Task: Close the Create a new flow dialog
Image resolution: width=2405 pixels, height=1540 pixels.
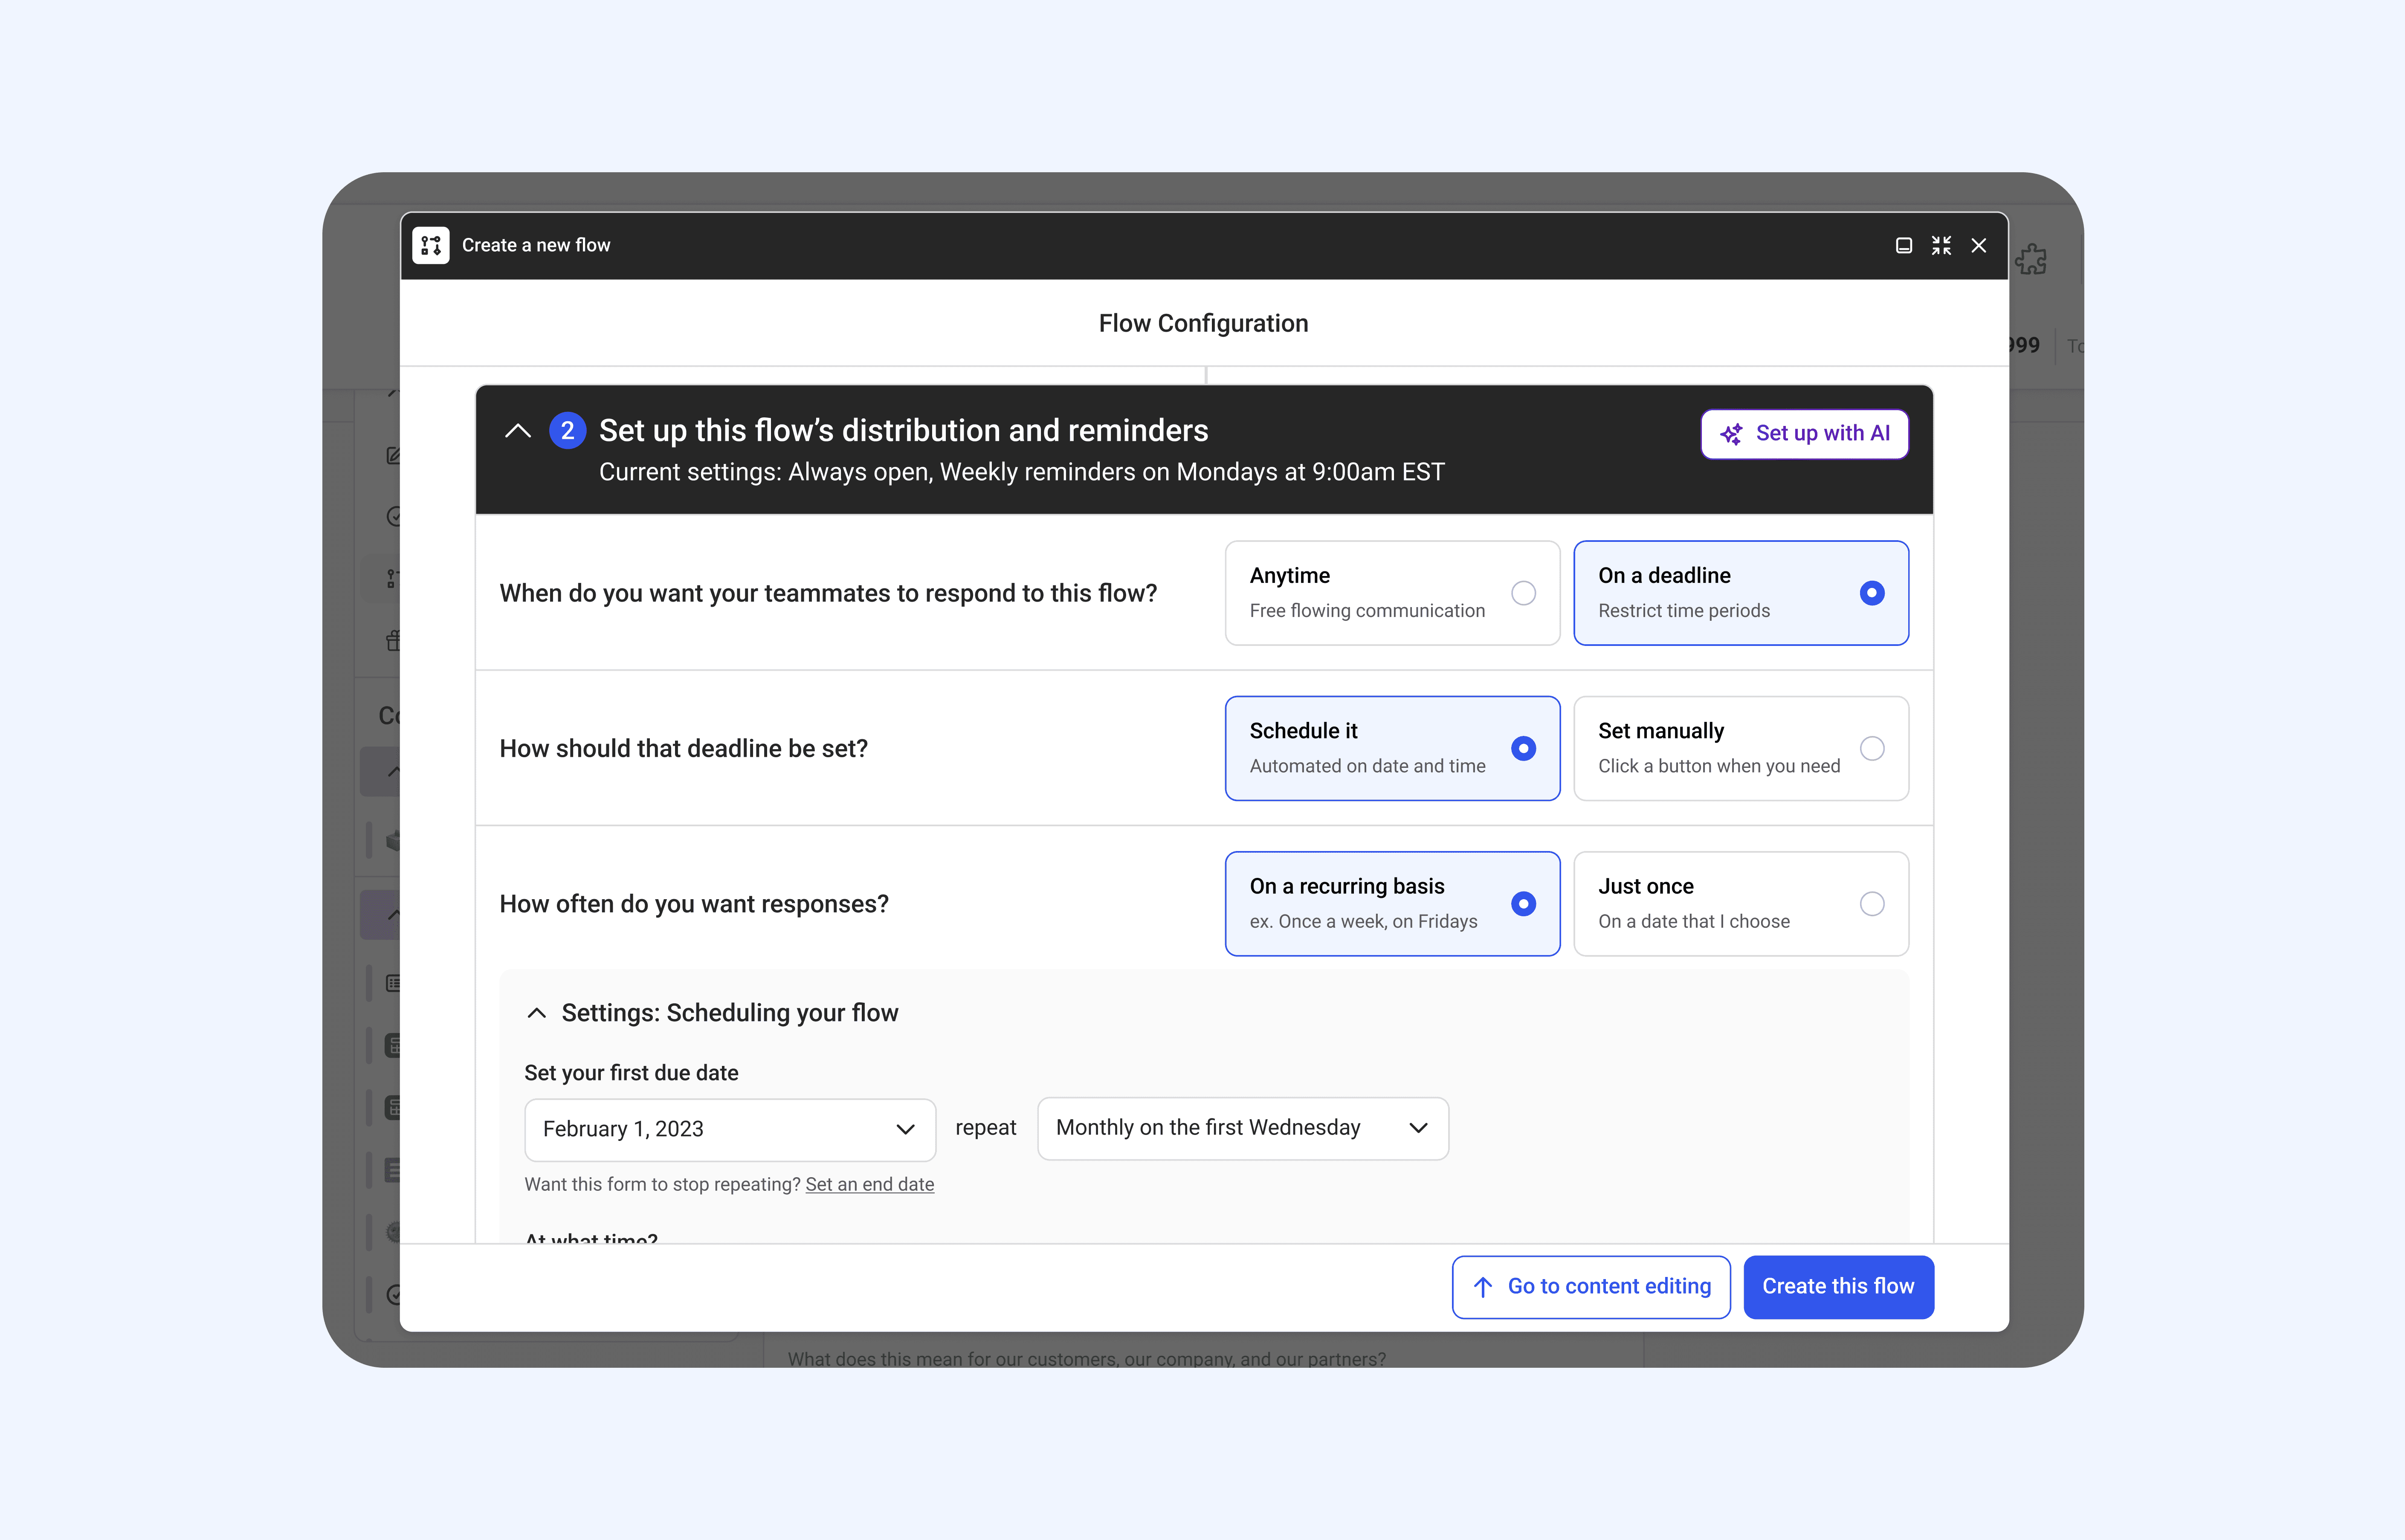Action: point(1978,245)
